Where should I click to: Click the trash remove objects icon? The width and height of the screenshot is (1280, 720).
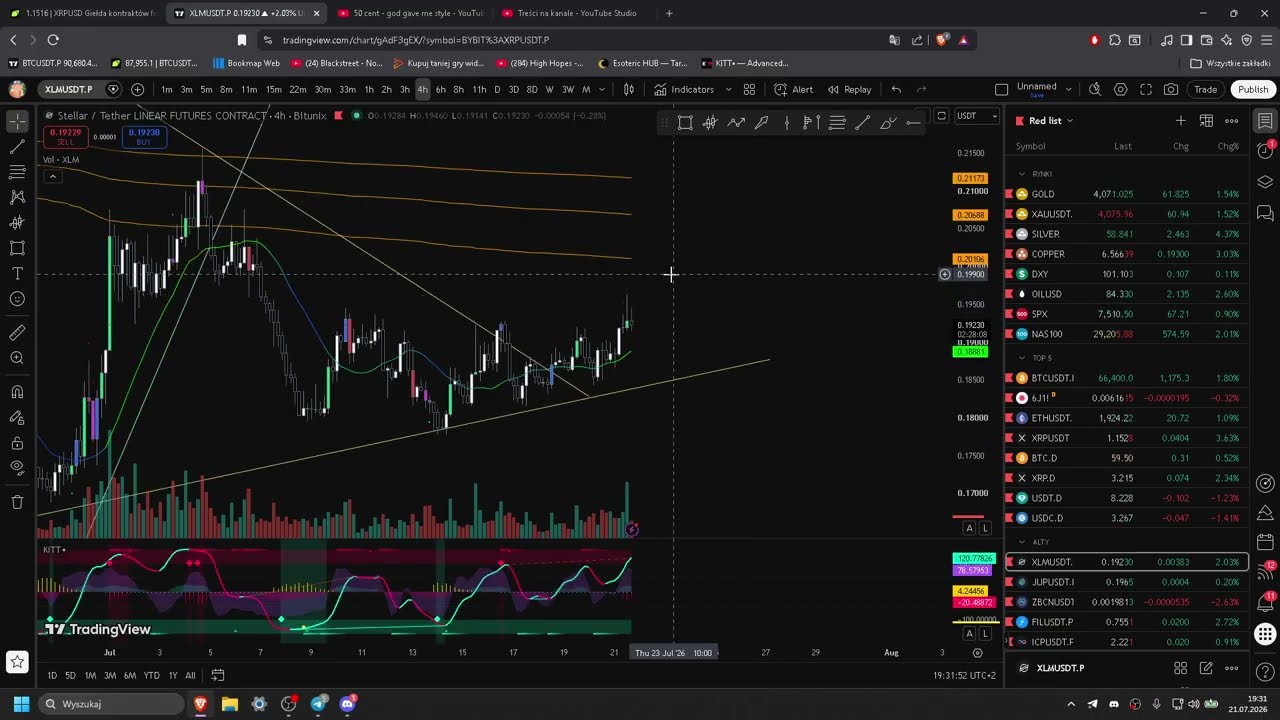pyautogui.click(x=17, y=502)
